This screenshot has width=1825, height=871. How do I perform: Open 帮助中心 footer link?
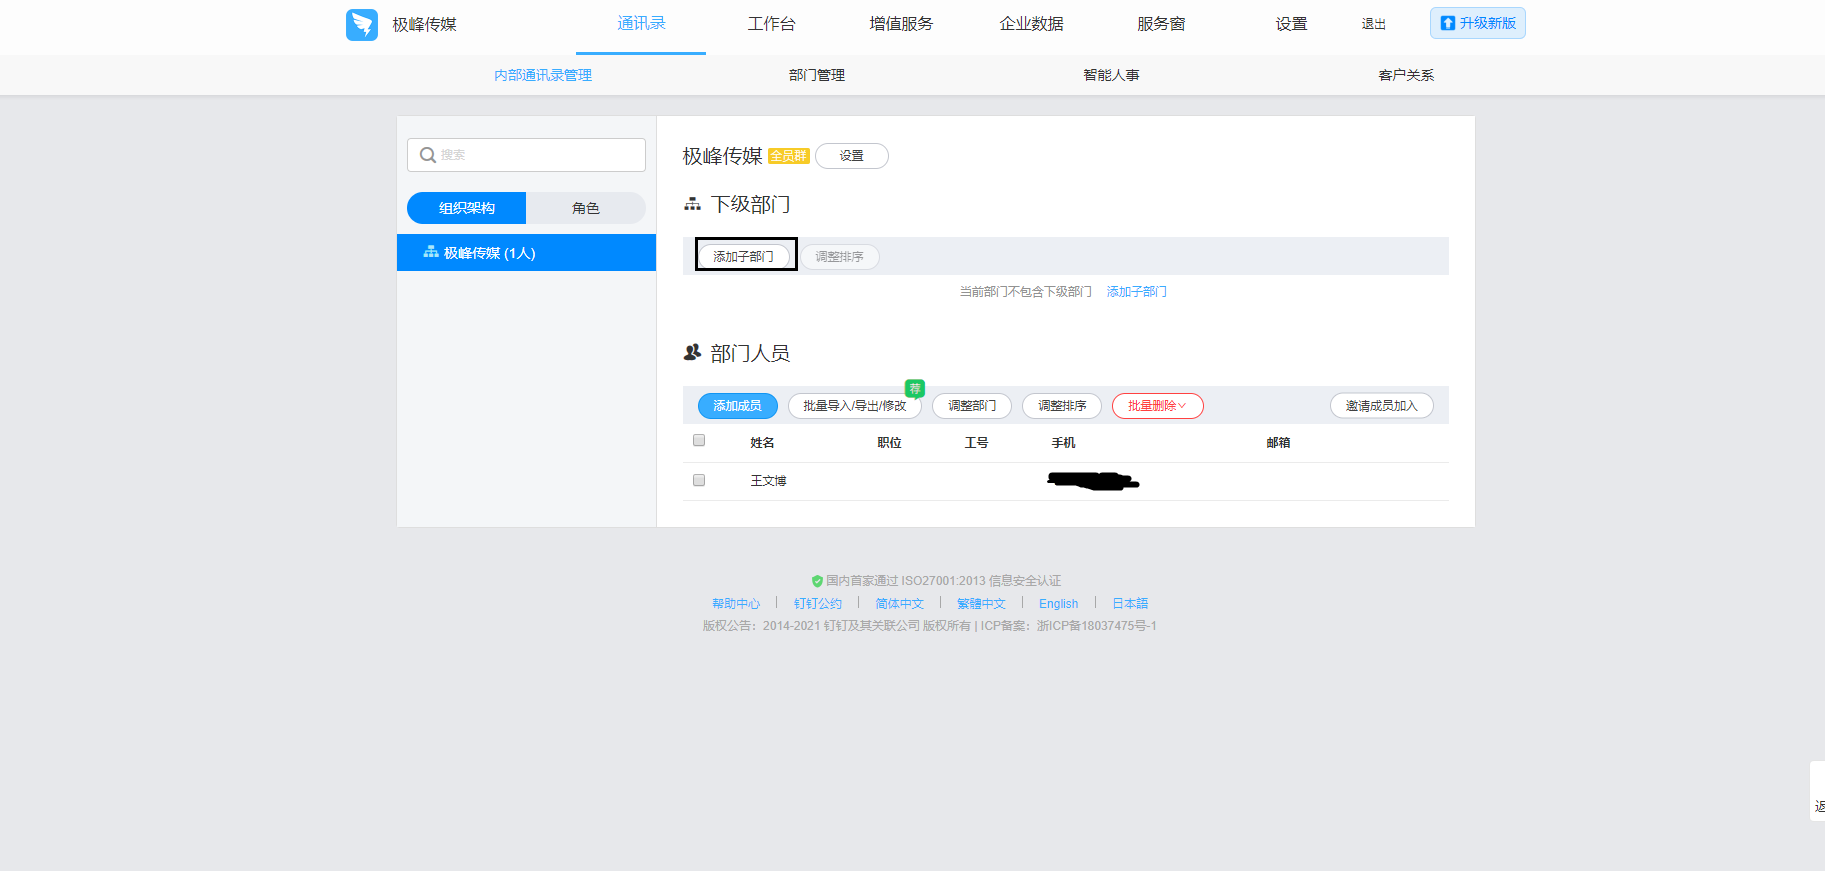coord(736,604)
